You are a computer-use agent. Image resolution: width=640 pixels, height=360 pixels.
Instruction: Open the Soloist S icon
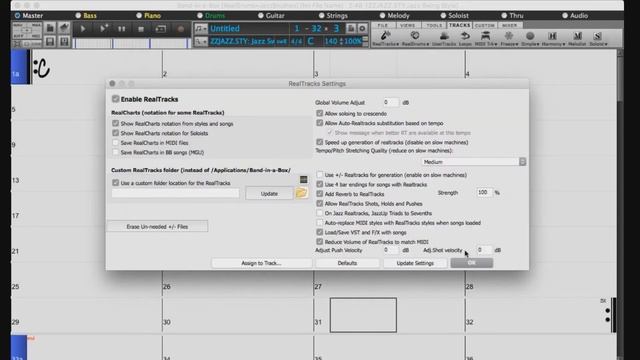[x=598, y=38]
